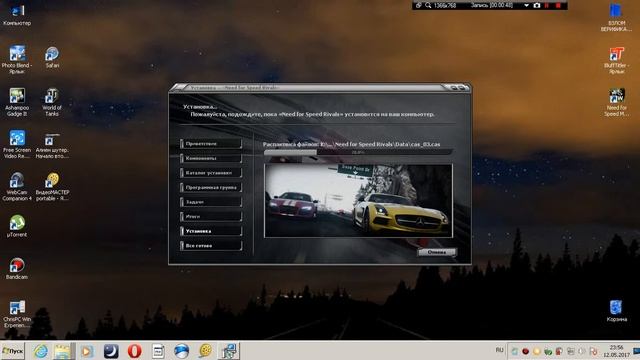The image size is (640, 360).
Task: Open the ВидеоМАСТЕР portable icon
Action: (52, 187)
